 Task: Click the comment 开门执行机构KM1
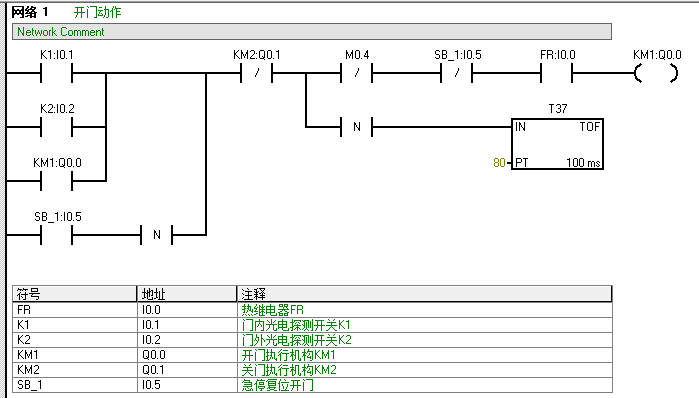(x=288, y=355)
